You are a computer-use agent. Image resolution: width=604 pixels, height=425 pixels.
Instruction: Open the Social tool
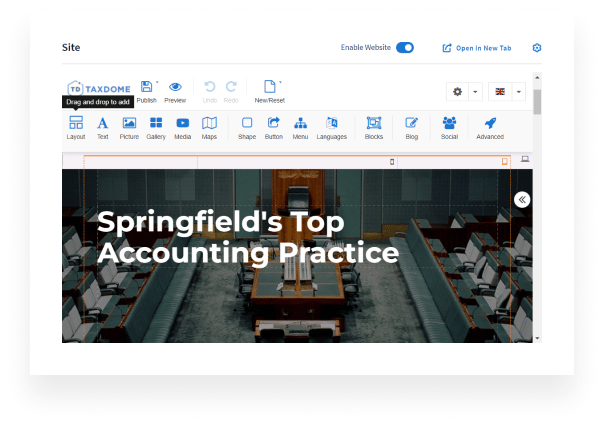[x=449, y=127]
